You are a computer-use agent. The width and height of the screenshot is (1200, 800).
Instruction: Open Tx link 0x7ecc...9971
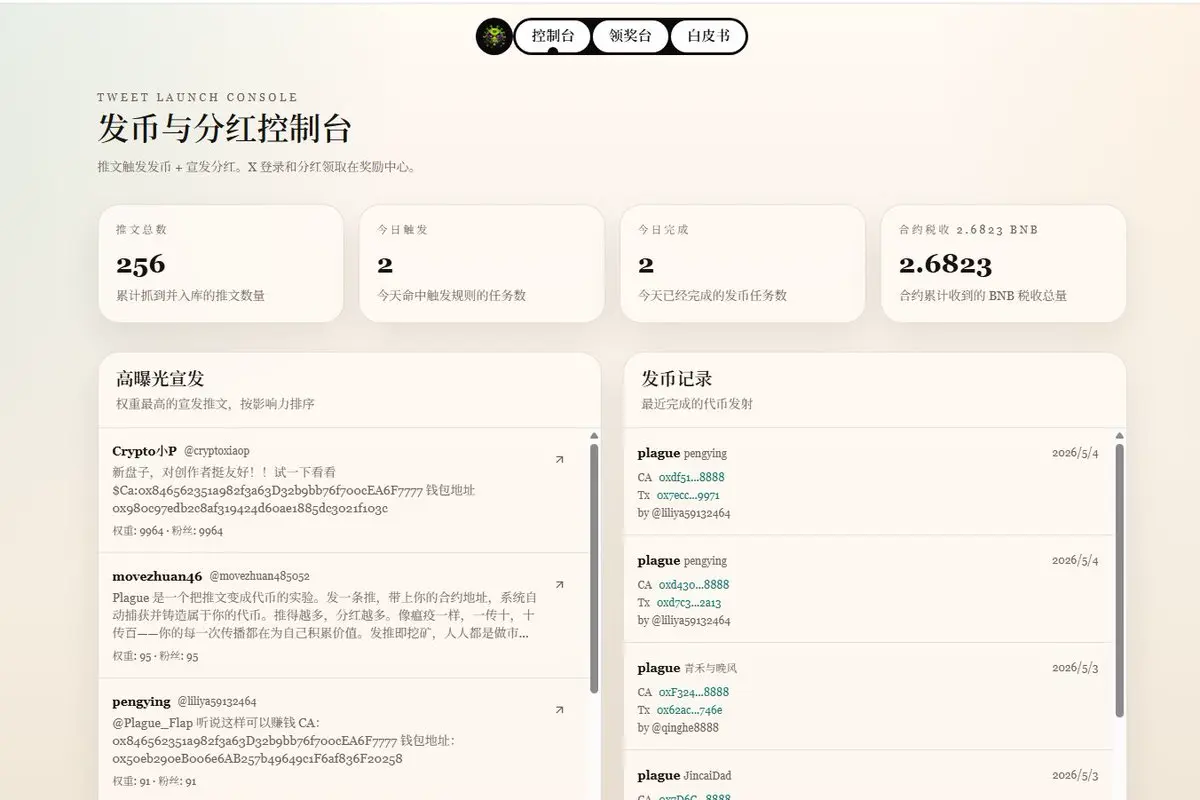[x=688, y=495]
